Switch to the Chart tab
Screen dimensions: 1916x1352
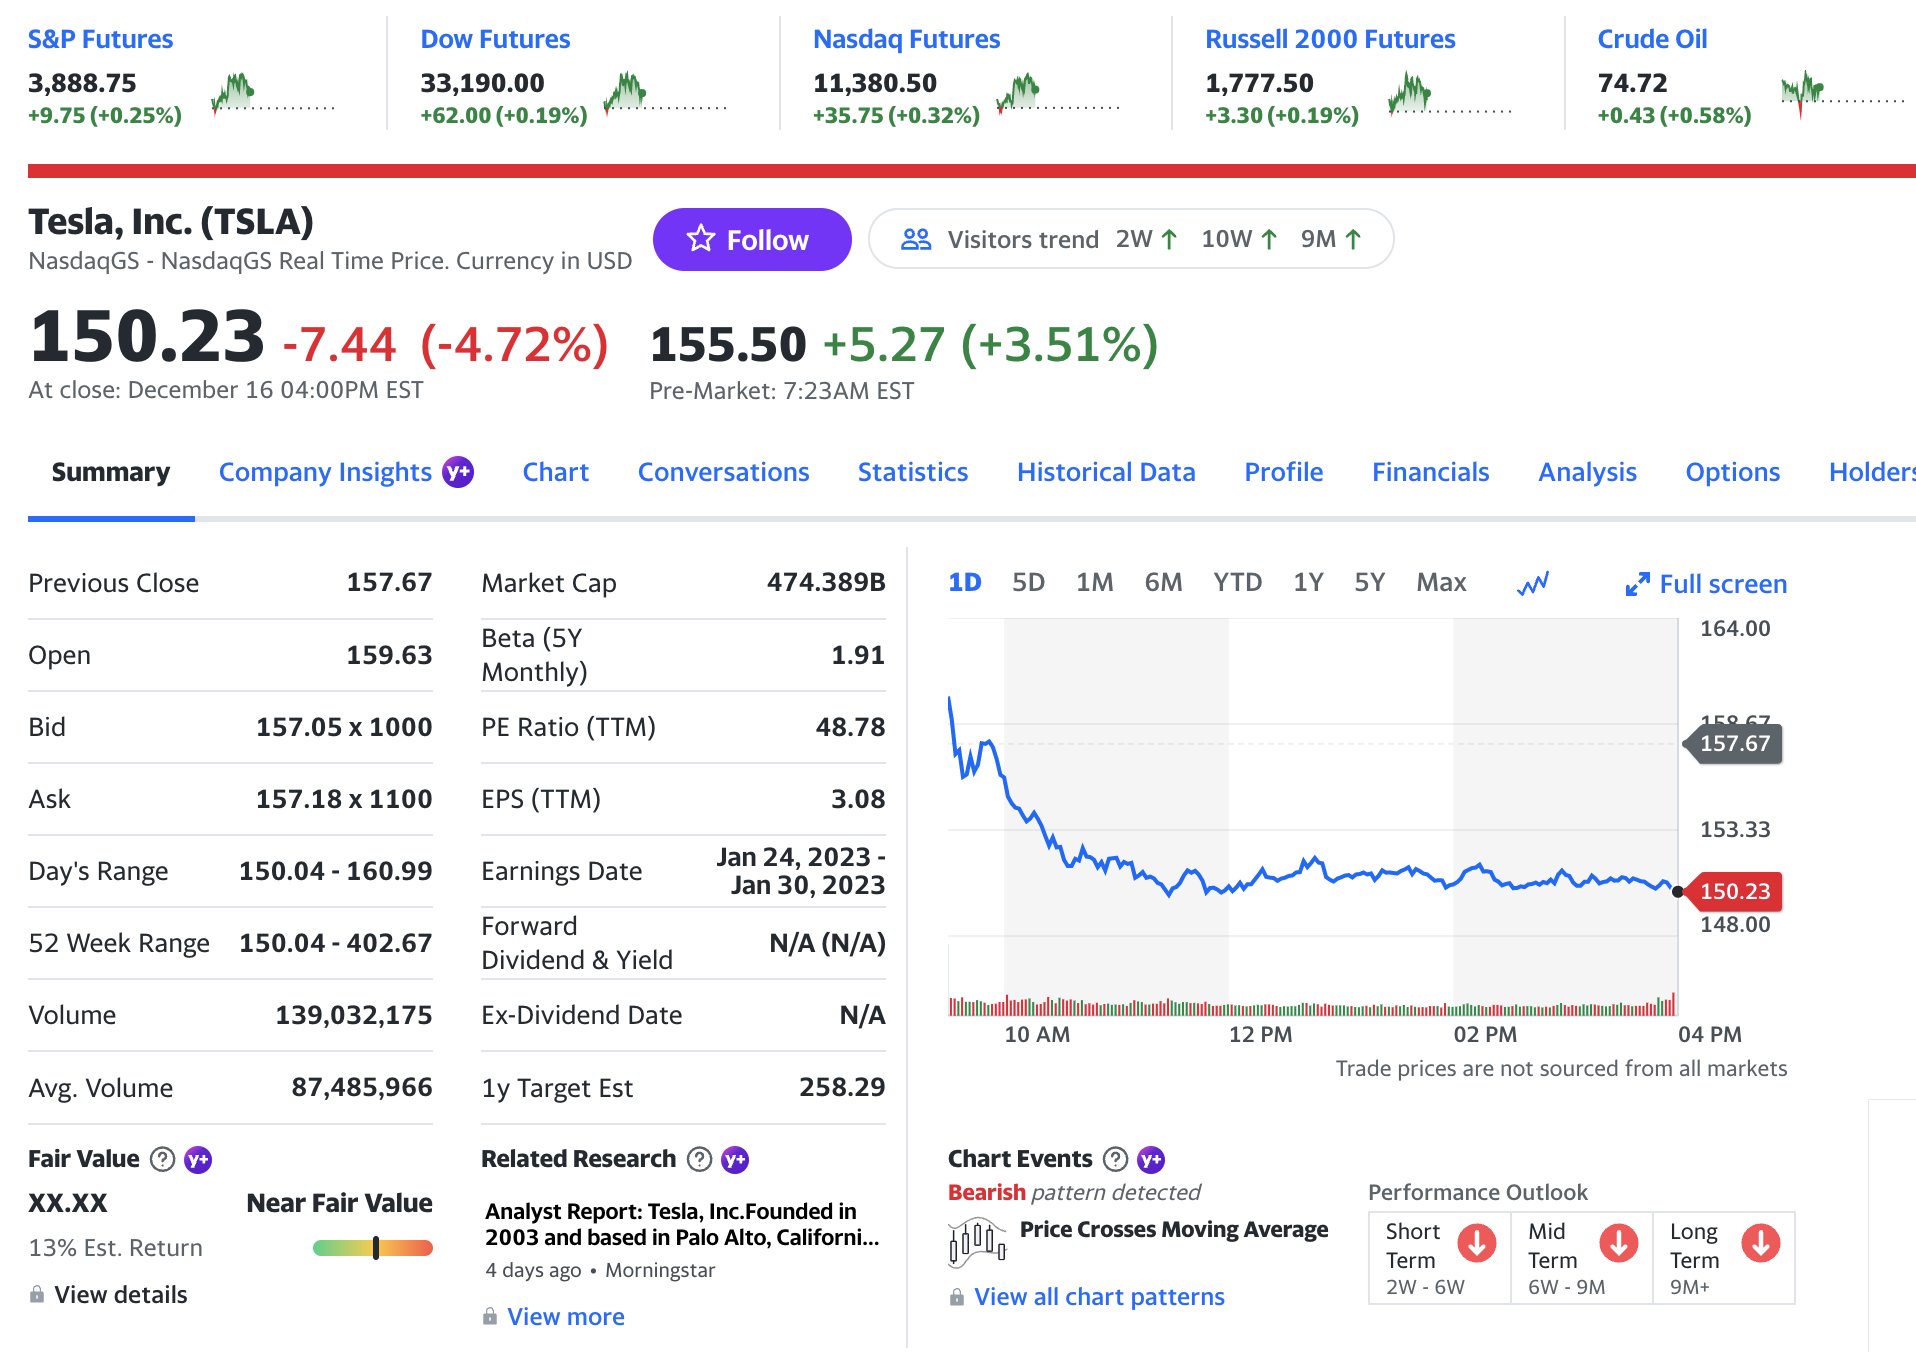556,472
